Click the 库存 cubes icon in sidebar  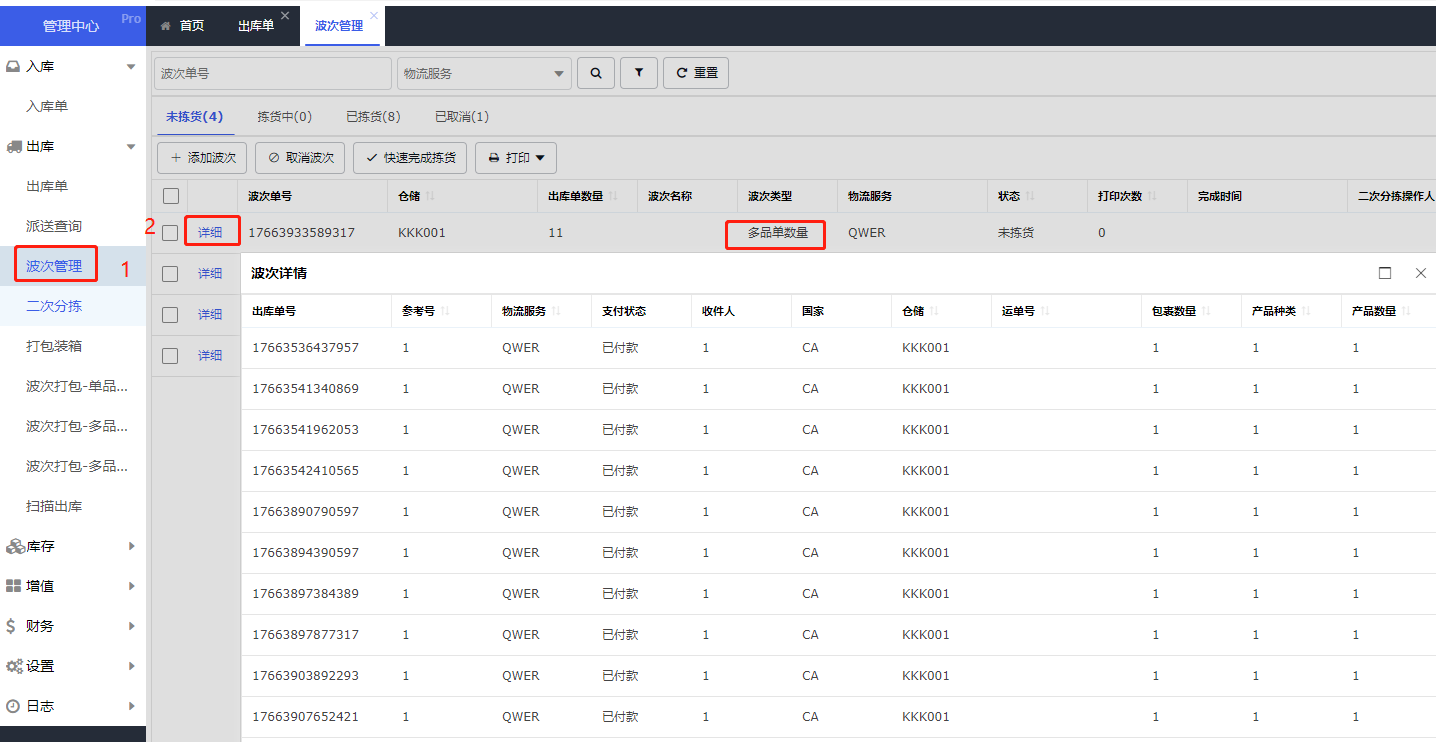pos(14,546)
